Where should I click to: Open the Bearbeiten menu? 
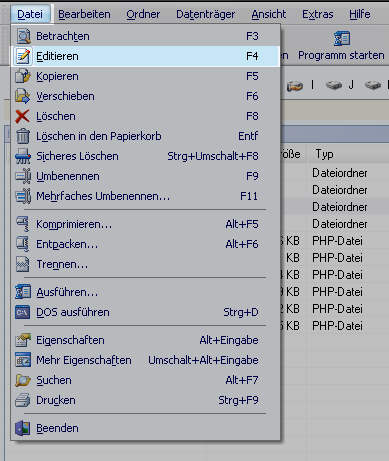84,14
